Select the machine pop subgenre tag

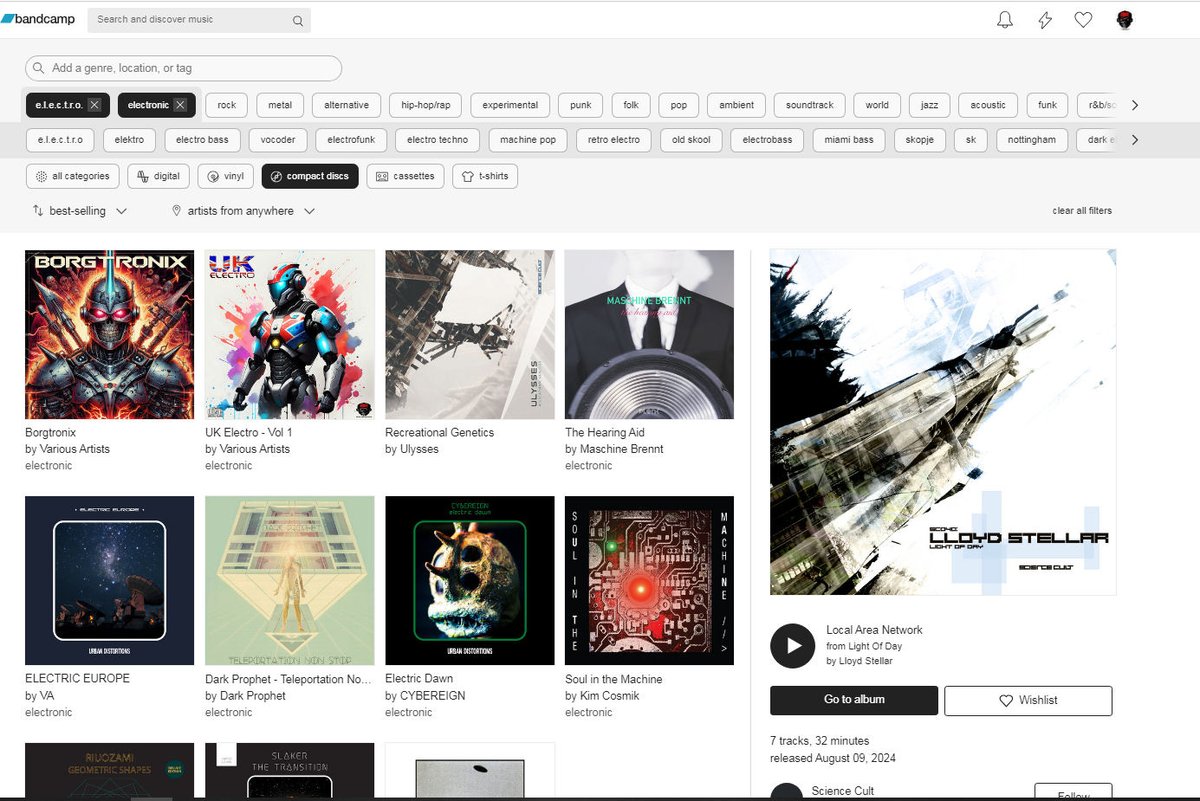528,140
